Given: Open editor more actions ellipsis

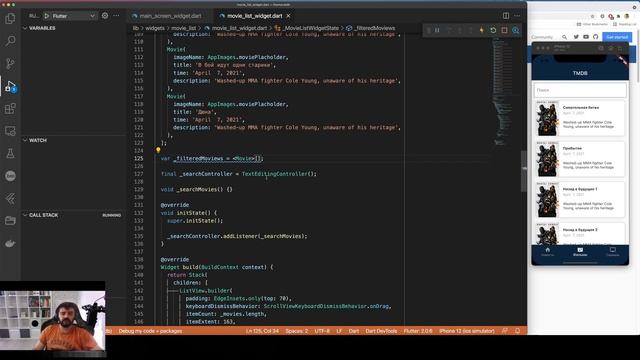Looking at the screenshot, I should pos(517,16).
